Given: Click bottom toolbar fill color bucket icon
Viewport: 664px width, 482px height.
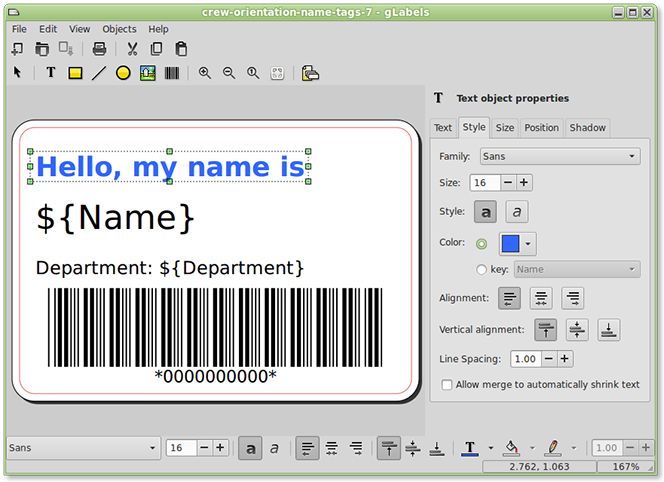Looking at the screenshot, I should point(511,448).
